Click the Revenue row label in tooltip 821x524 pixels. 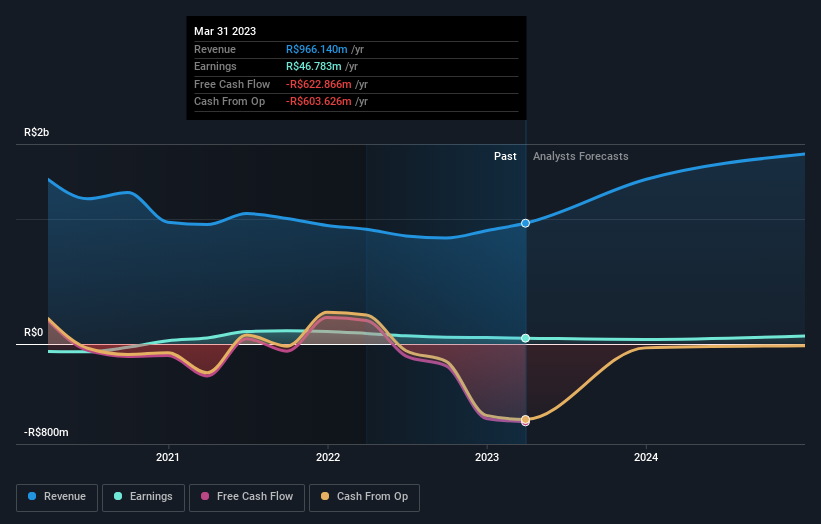point(215,49)
